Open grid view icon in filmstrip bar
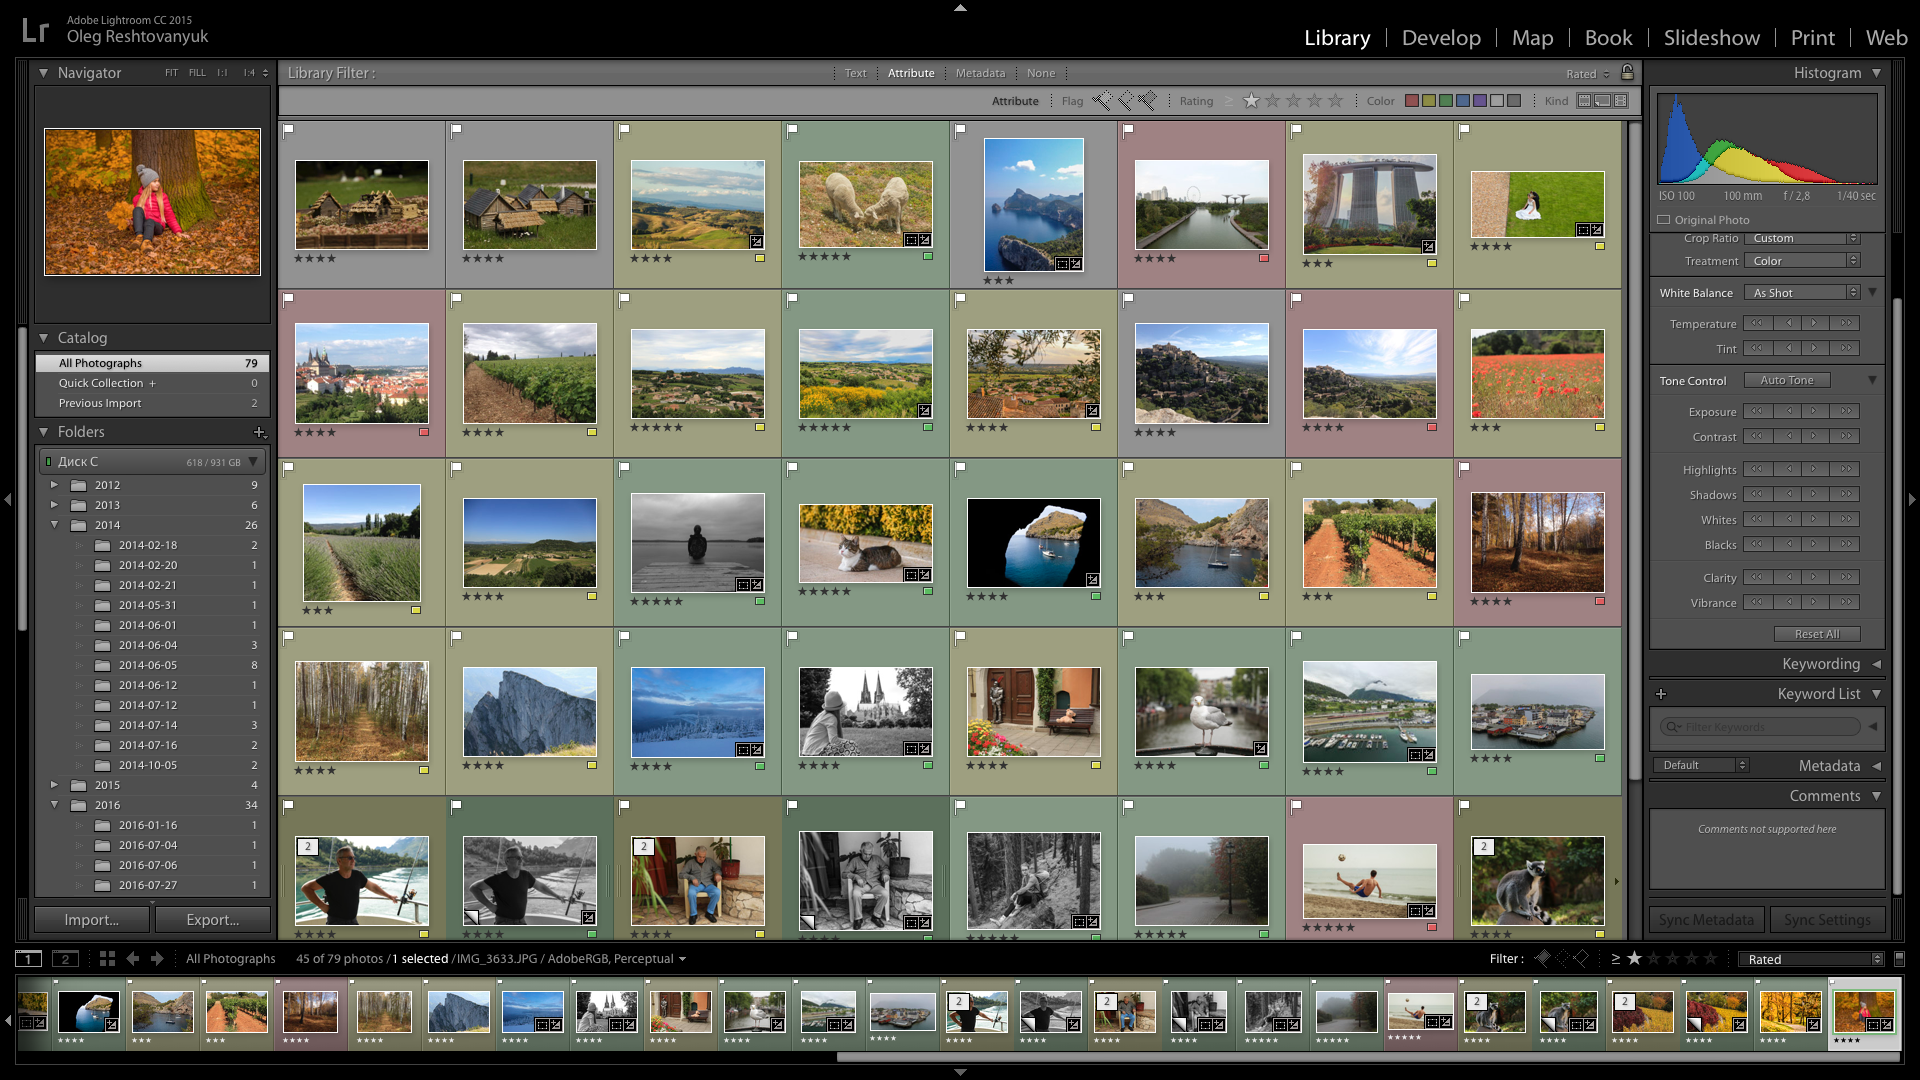This screenshot has width=1920, height=1080. click(107, 958)
